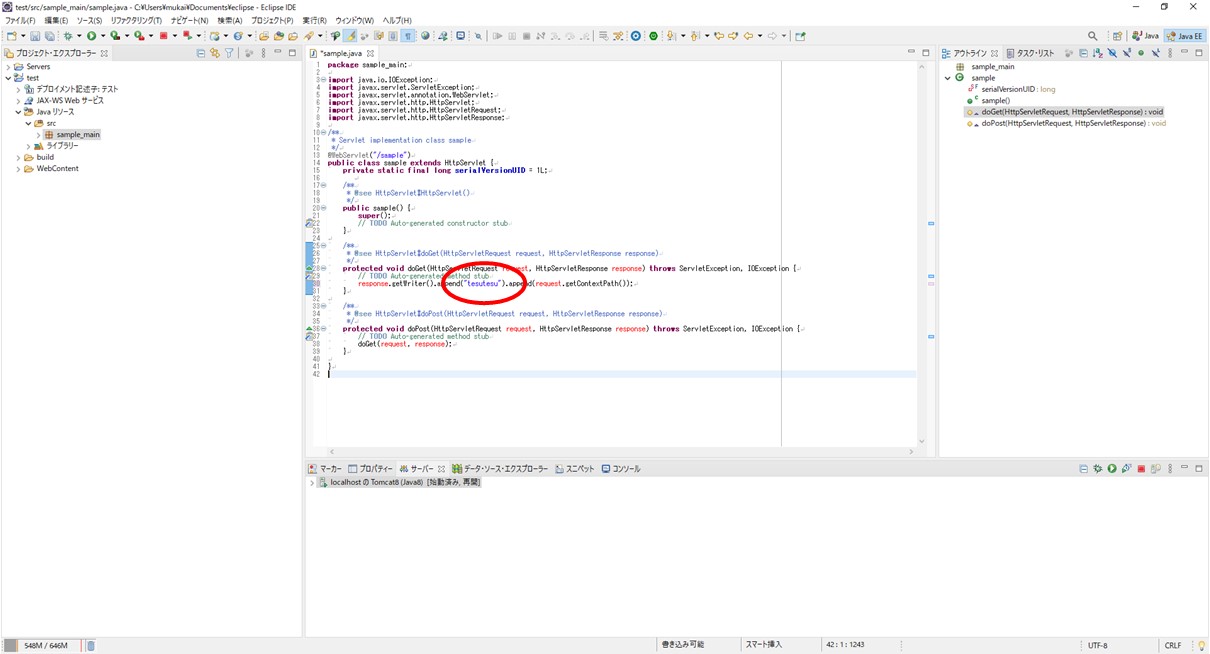Expand the localhost Tomcat8 server entry
1210x654 pixels.
point(313,482)
